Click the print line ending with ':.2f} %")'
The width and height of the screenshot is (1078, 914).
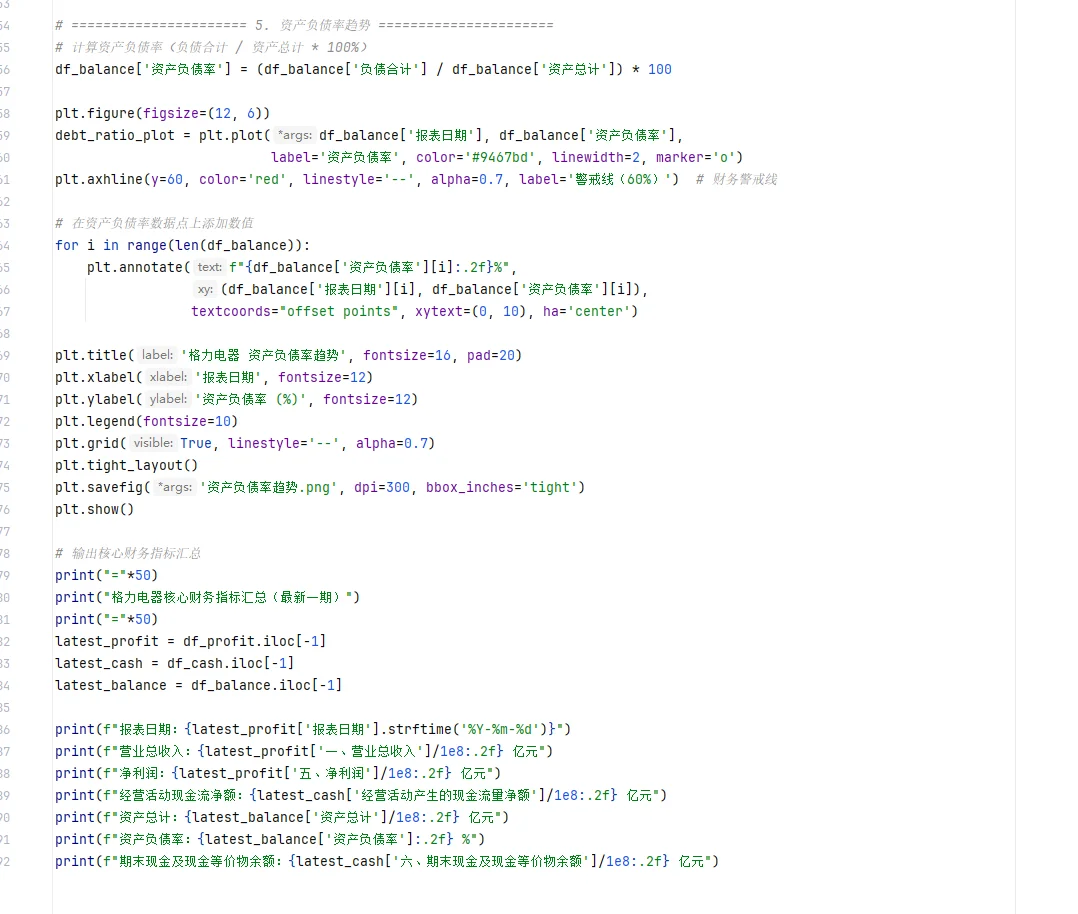pyautogui.click(x=270, y=840)
